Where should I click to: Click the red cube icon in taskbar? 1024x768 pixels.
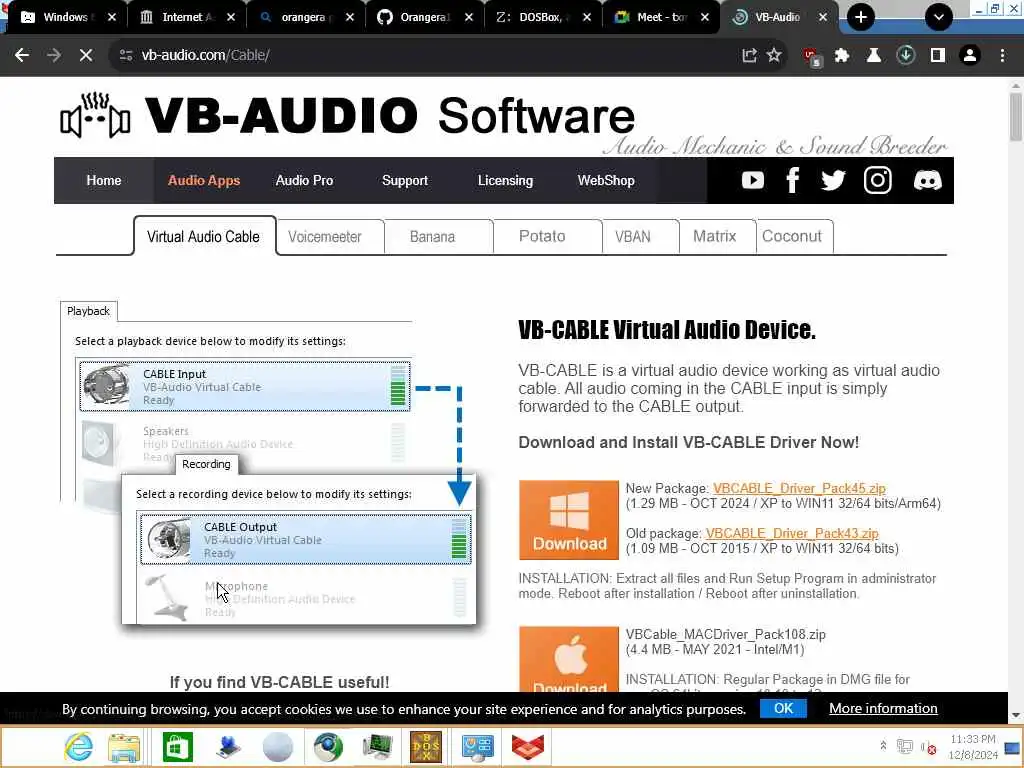tap(528, 747)
